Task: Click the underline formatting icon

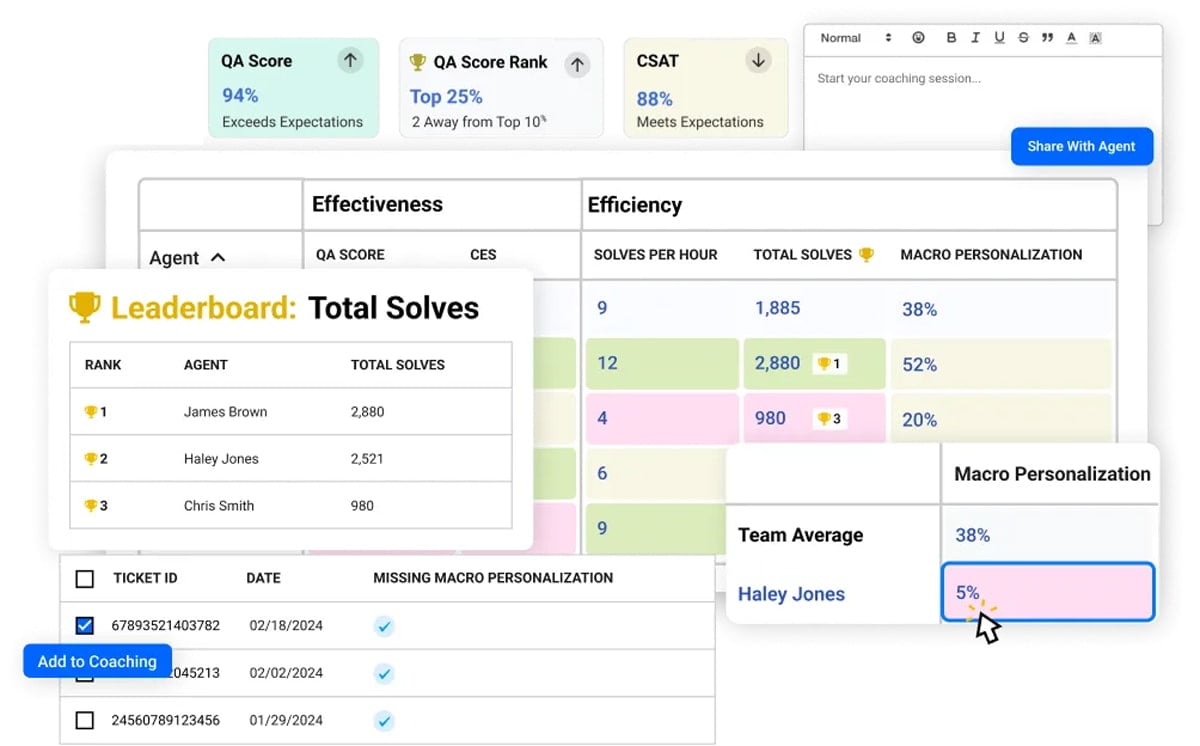Action: (999, 38)
